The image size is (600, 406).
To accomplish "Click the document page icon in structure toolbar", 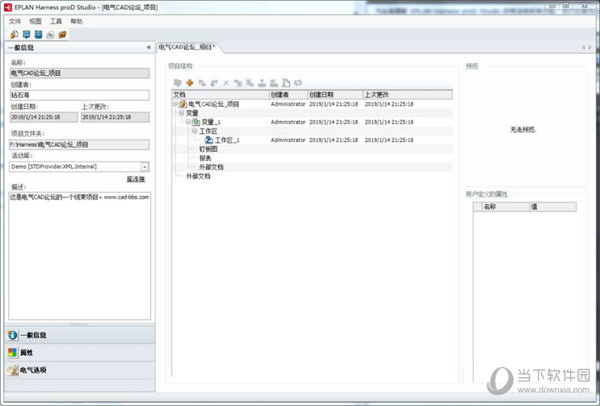I will [x=286, y=83].
